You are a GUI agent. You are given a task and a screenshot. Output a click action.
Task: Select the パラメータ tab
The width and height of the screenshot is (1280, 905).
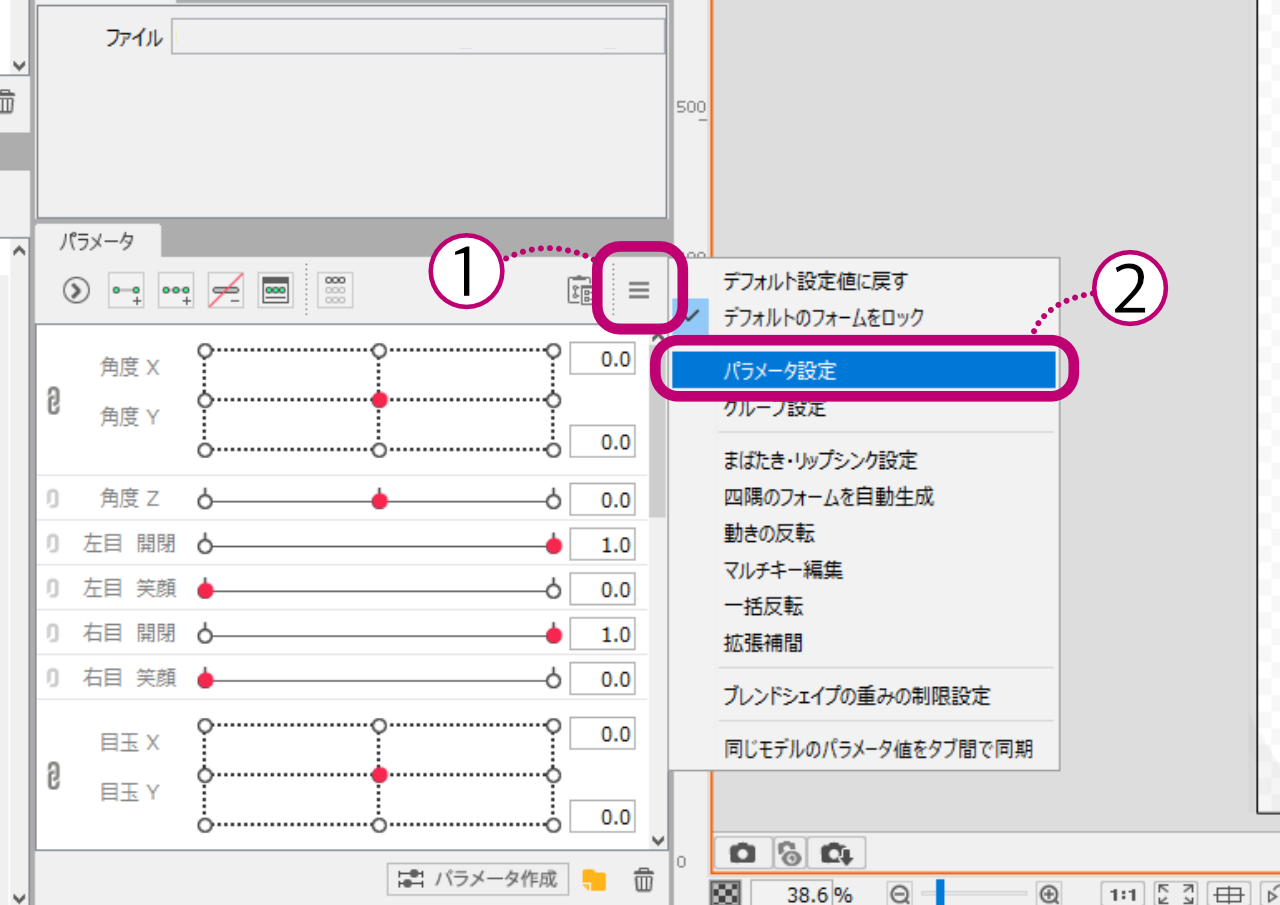[96, 241]
